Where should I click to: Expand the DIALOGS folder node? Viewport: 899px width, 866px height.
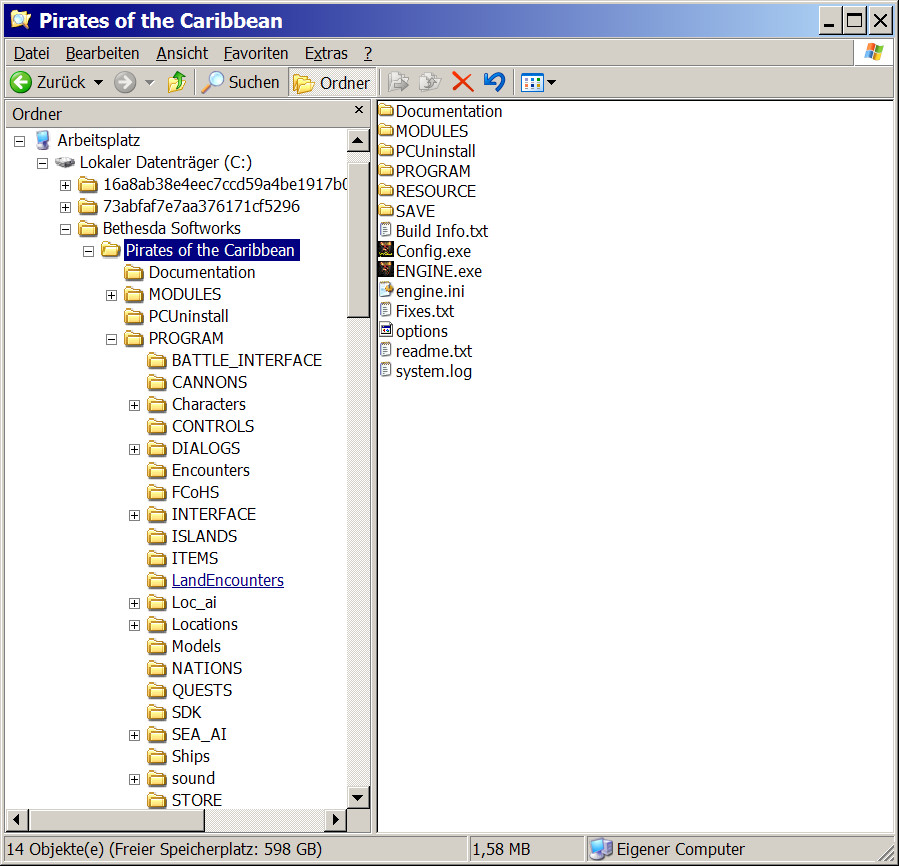(134, 449)
